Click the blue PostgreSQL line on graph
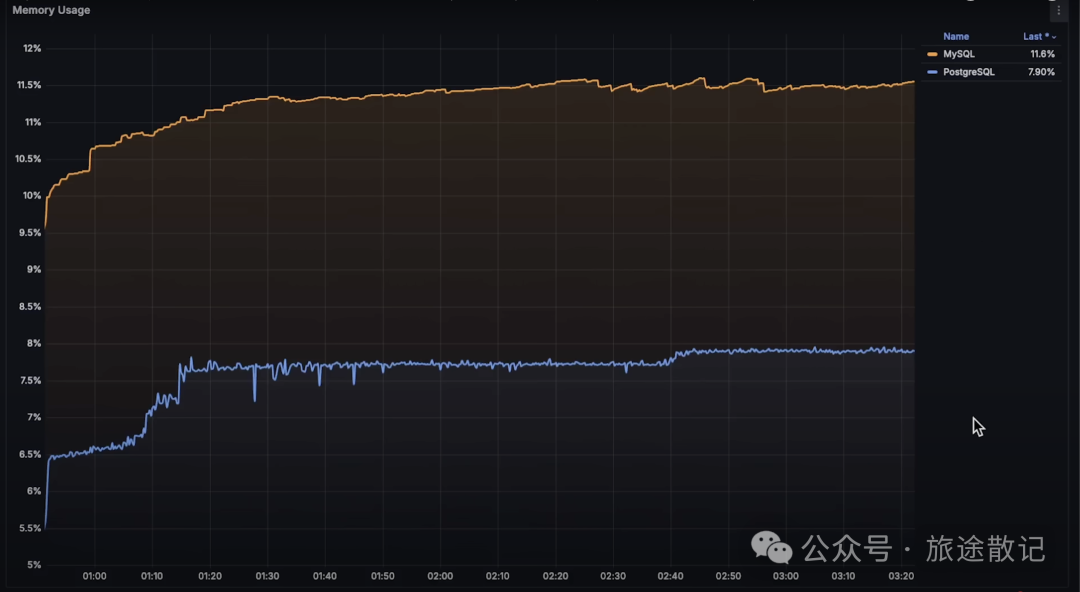This screenshot has height=592, width=1080. 500,365
